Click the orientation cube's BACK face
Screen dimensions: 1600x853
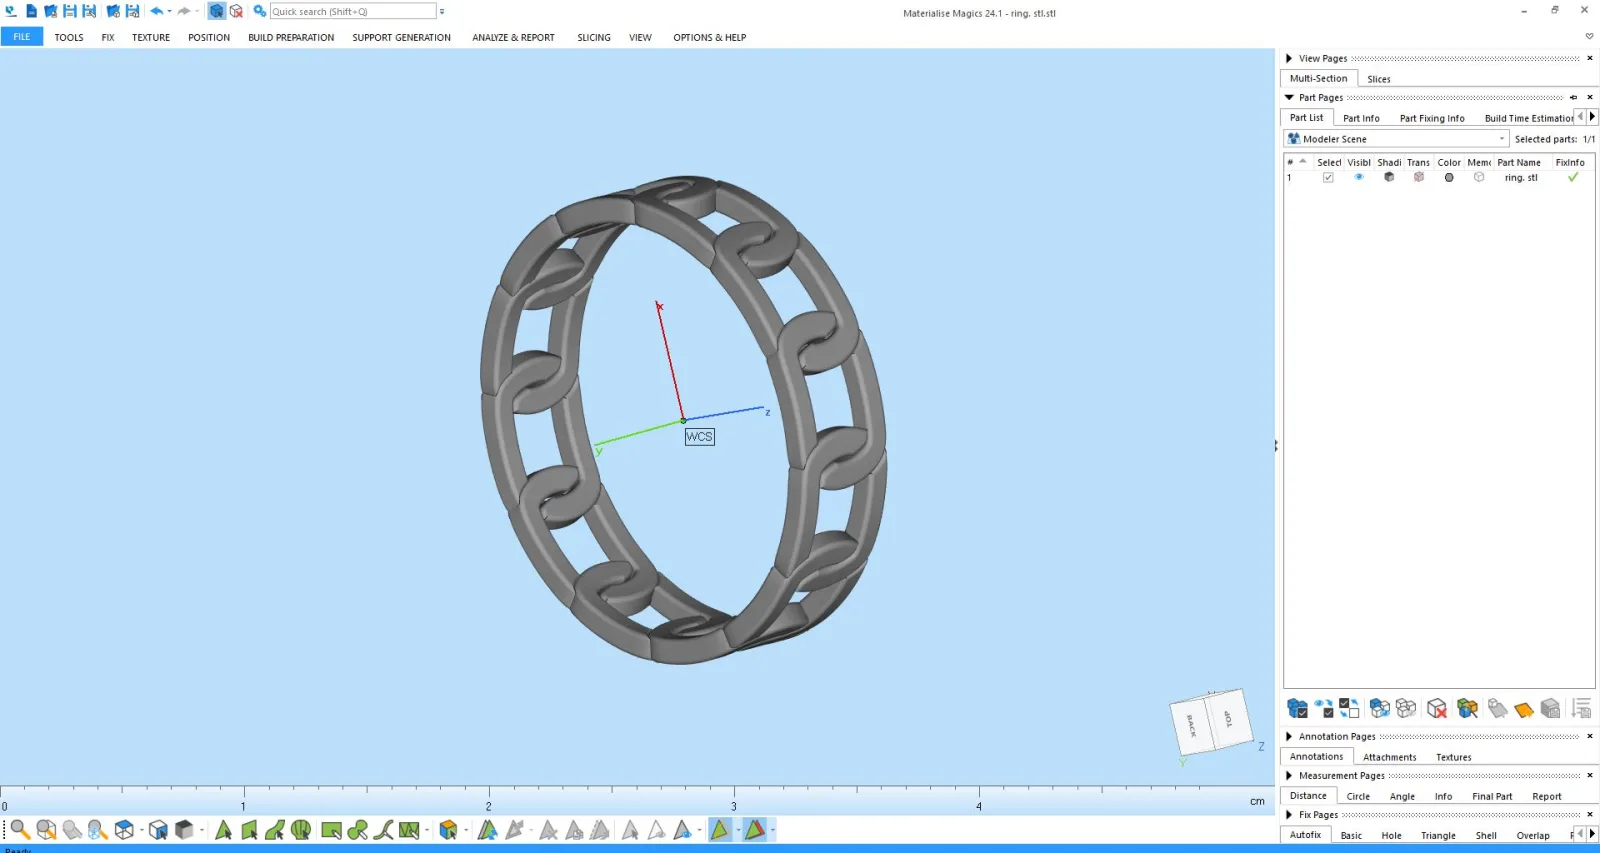[x=1191, y=725]
